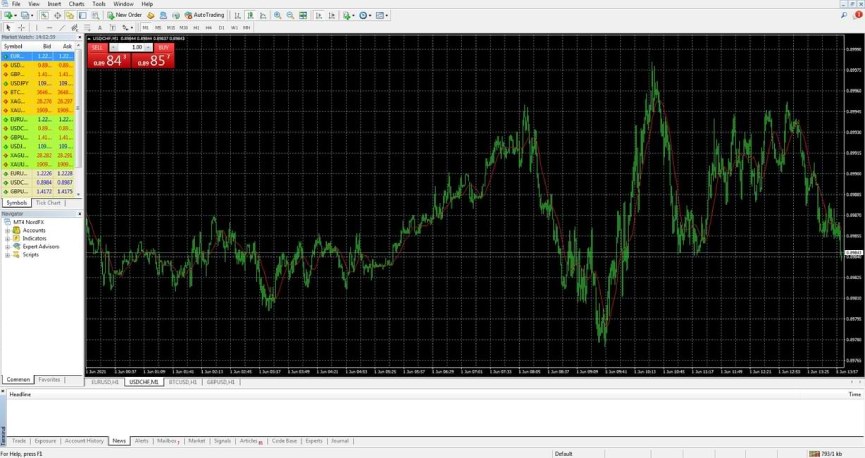This screenshot has height=458, width=865.
Task: Click the red SELL button on chart
Action: 98,47
